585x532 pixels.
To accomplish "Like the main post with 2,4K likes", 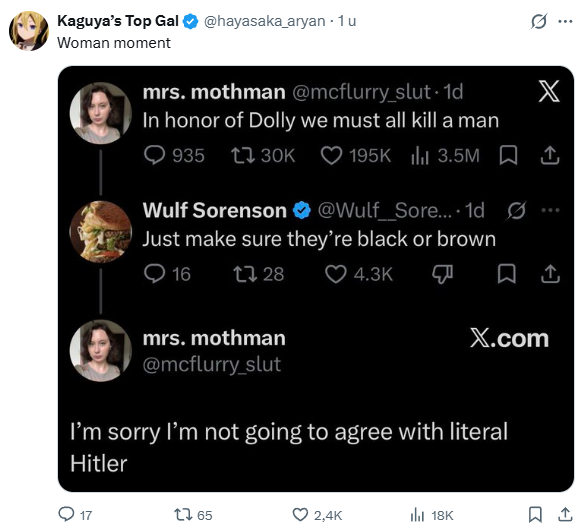I will coord(317,515).
